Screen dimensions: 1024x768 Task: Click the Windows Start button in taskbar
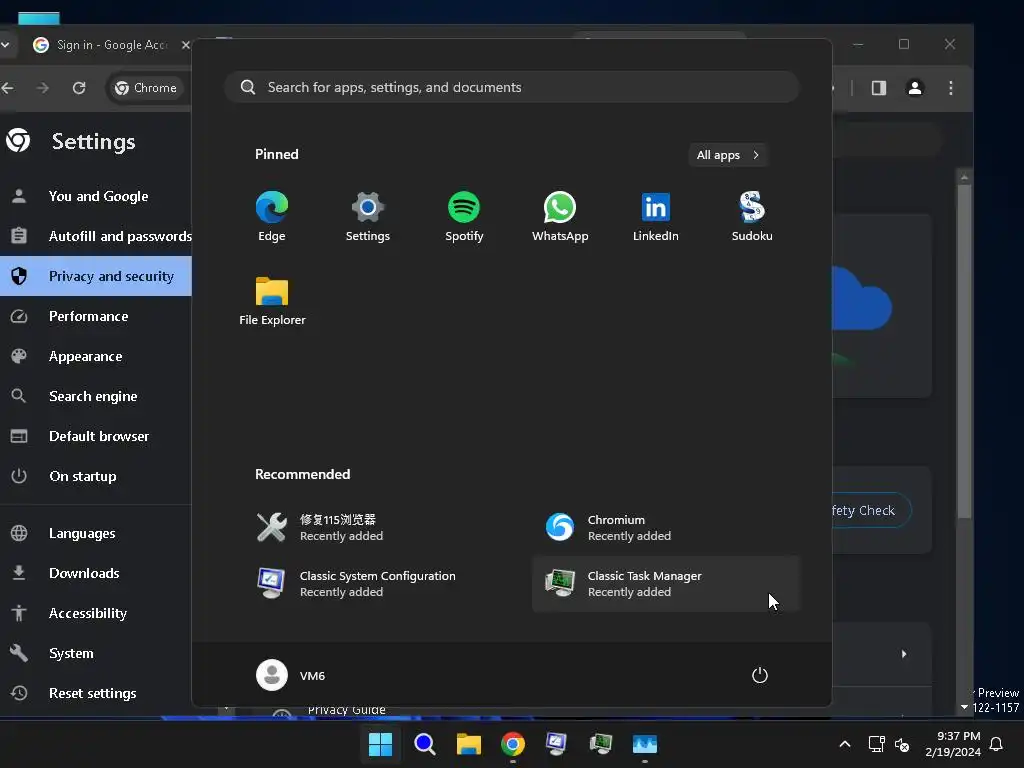(380, 744)
